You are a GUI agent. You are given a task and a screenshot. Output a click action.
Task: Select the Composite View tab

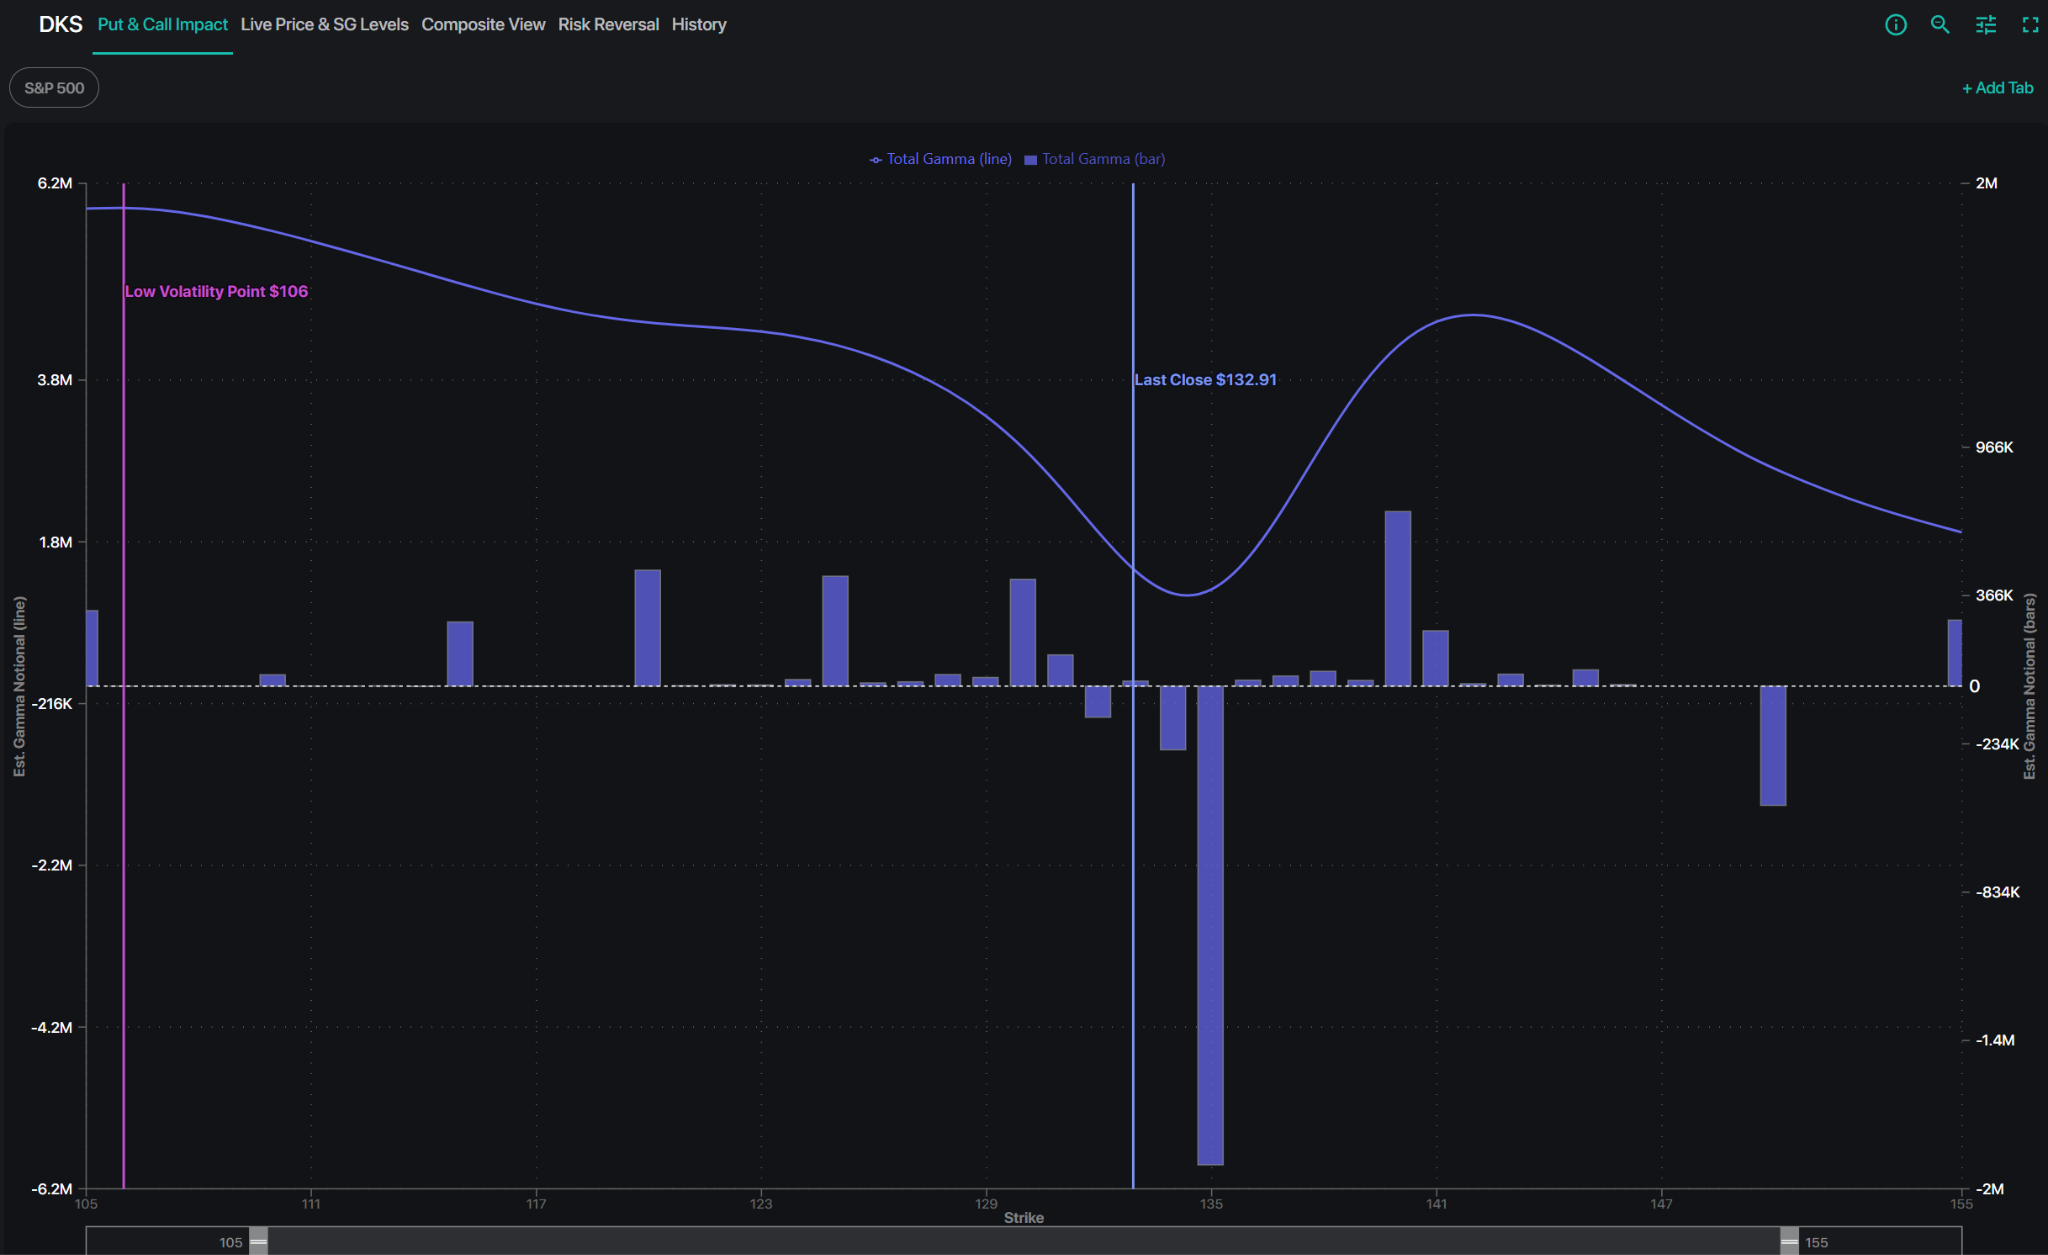tap(483, 25)
